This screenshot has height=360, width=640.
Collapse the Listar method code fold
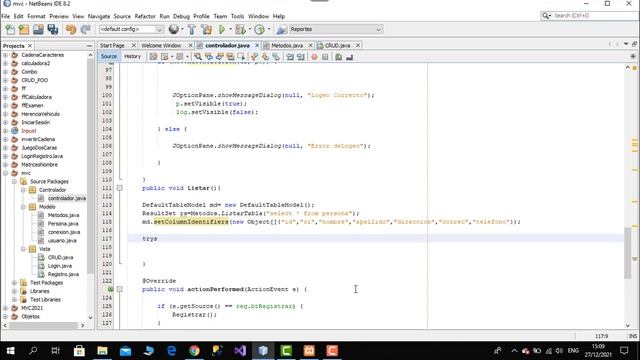pos(120,188)
